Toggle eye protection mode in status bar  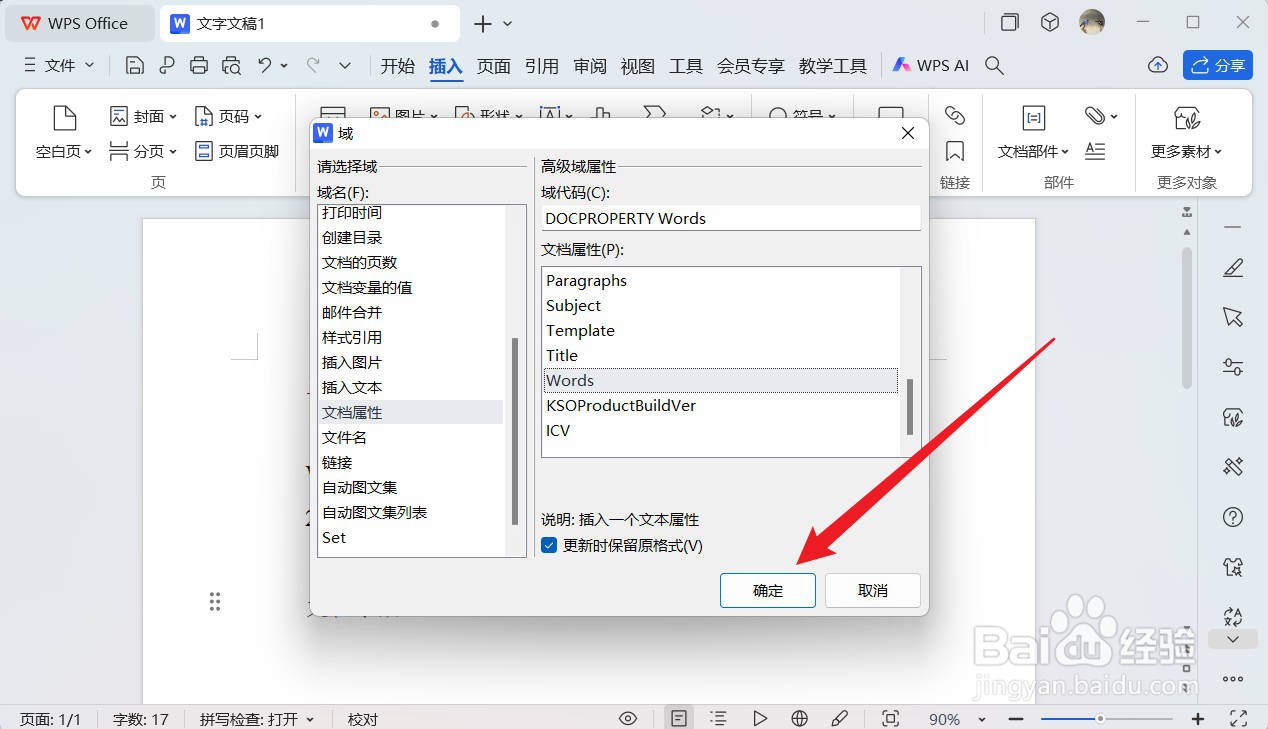pos(628,718)
